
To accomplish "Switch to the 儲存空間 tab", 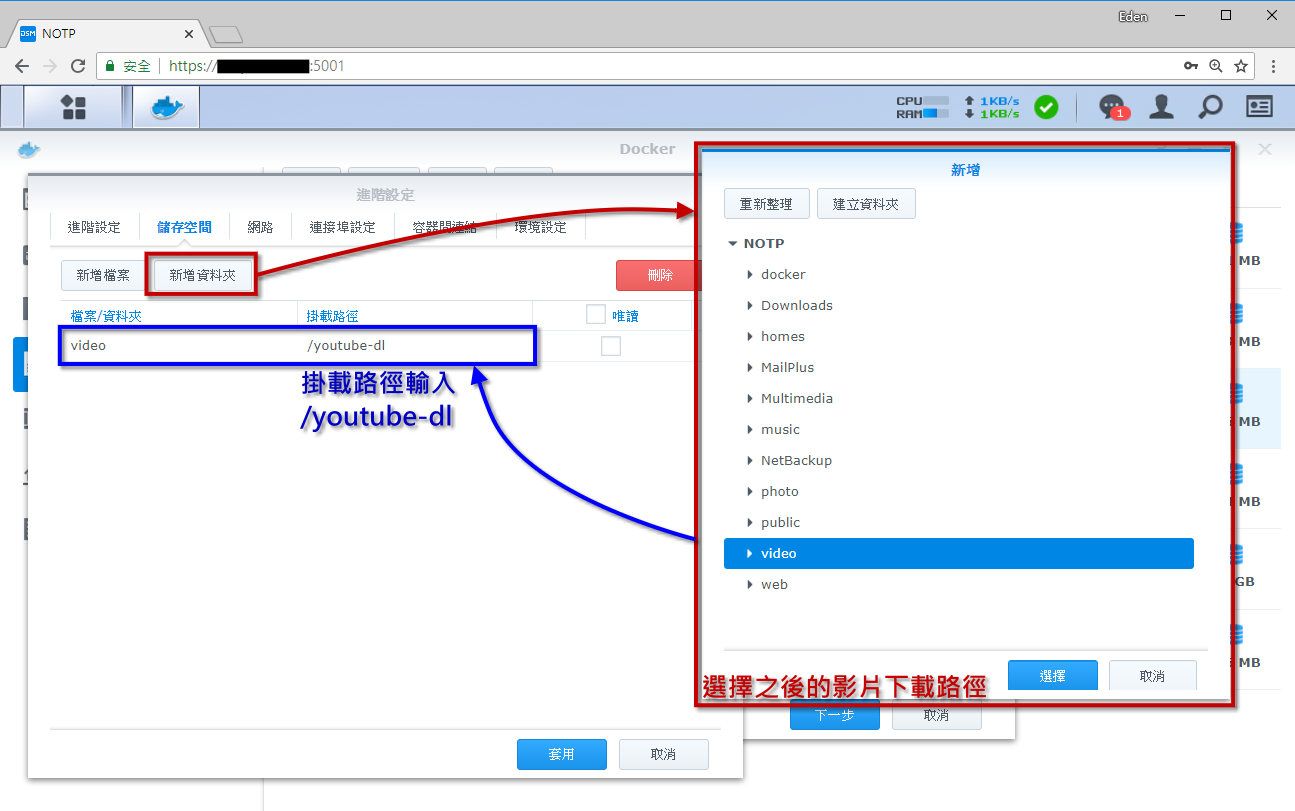I will tap(184, 227).
